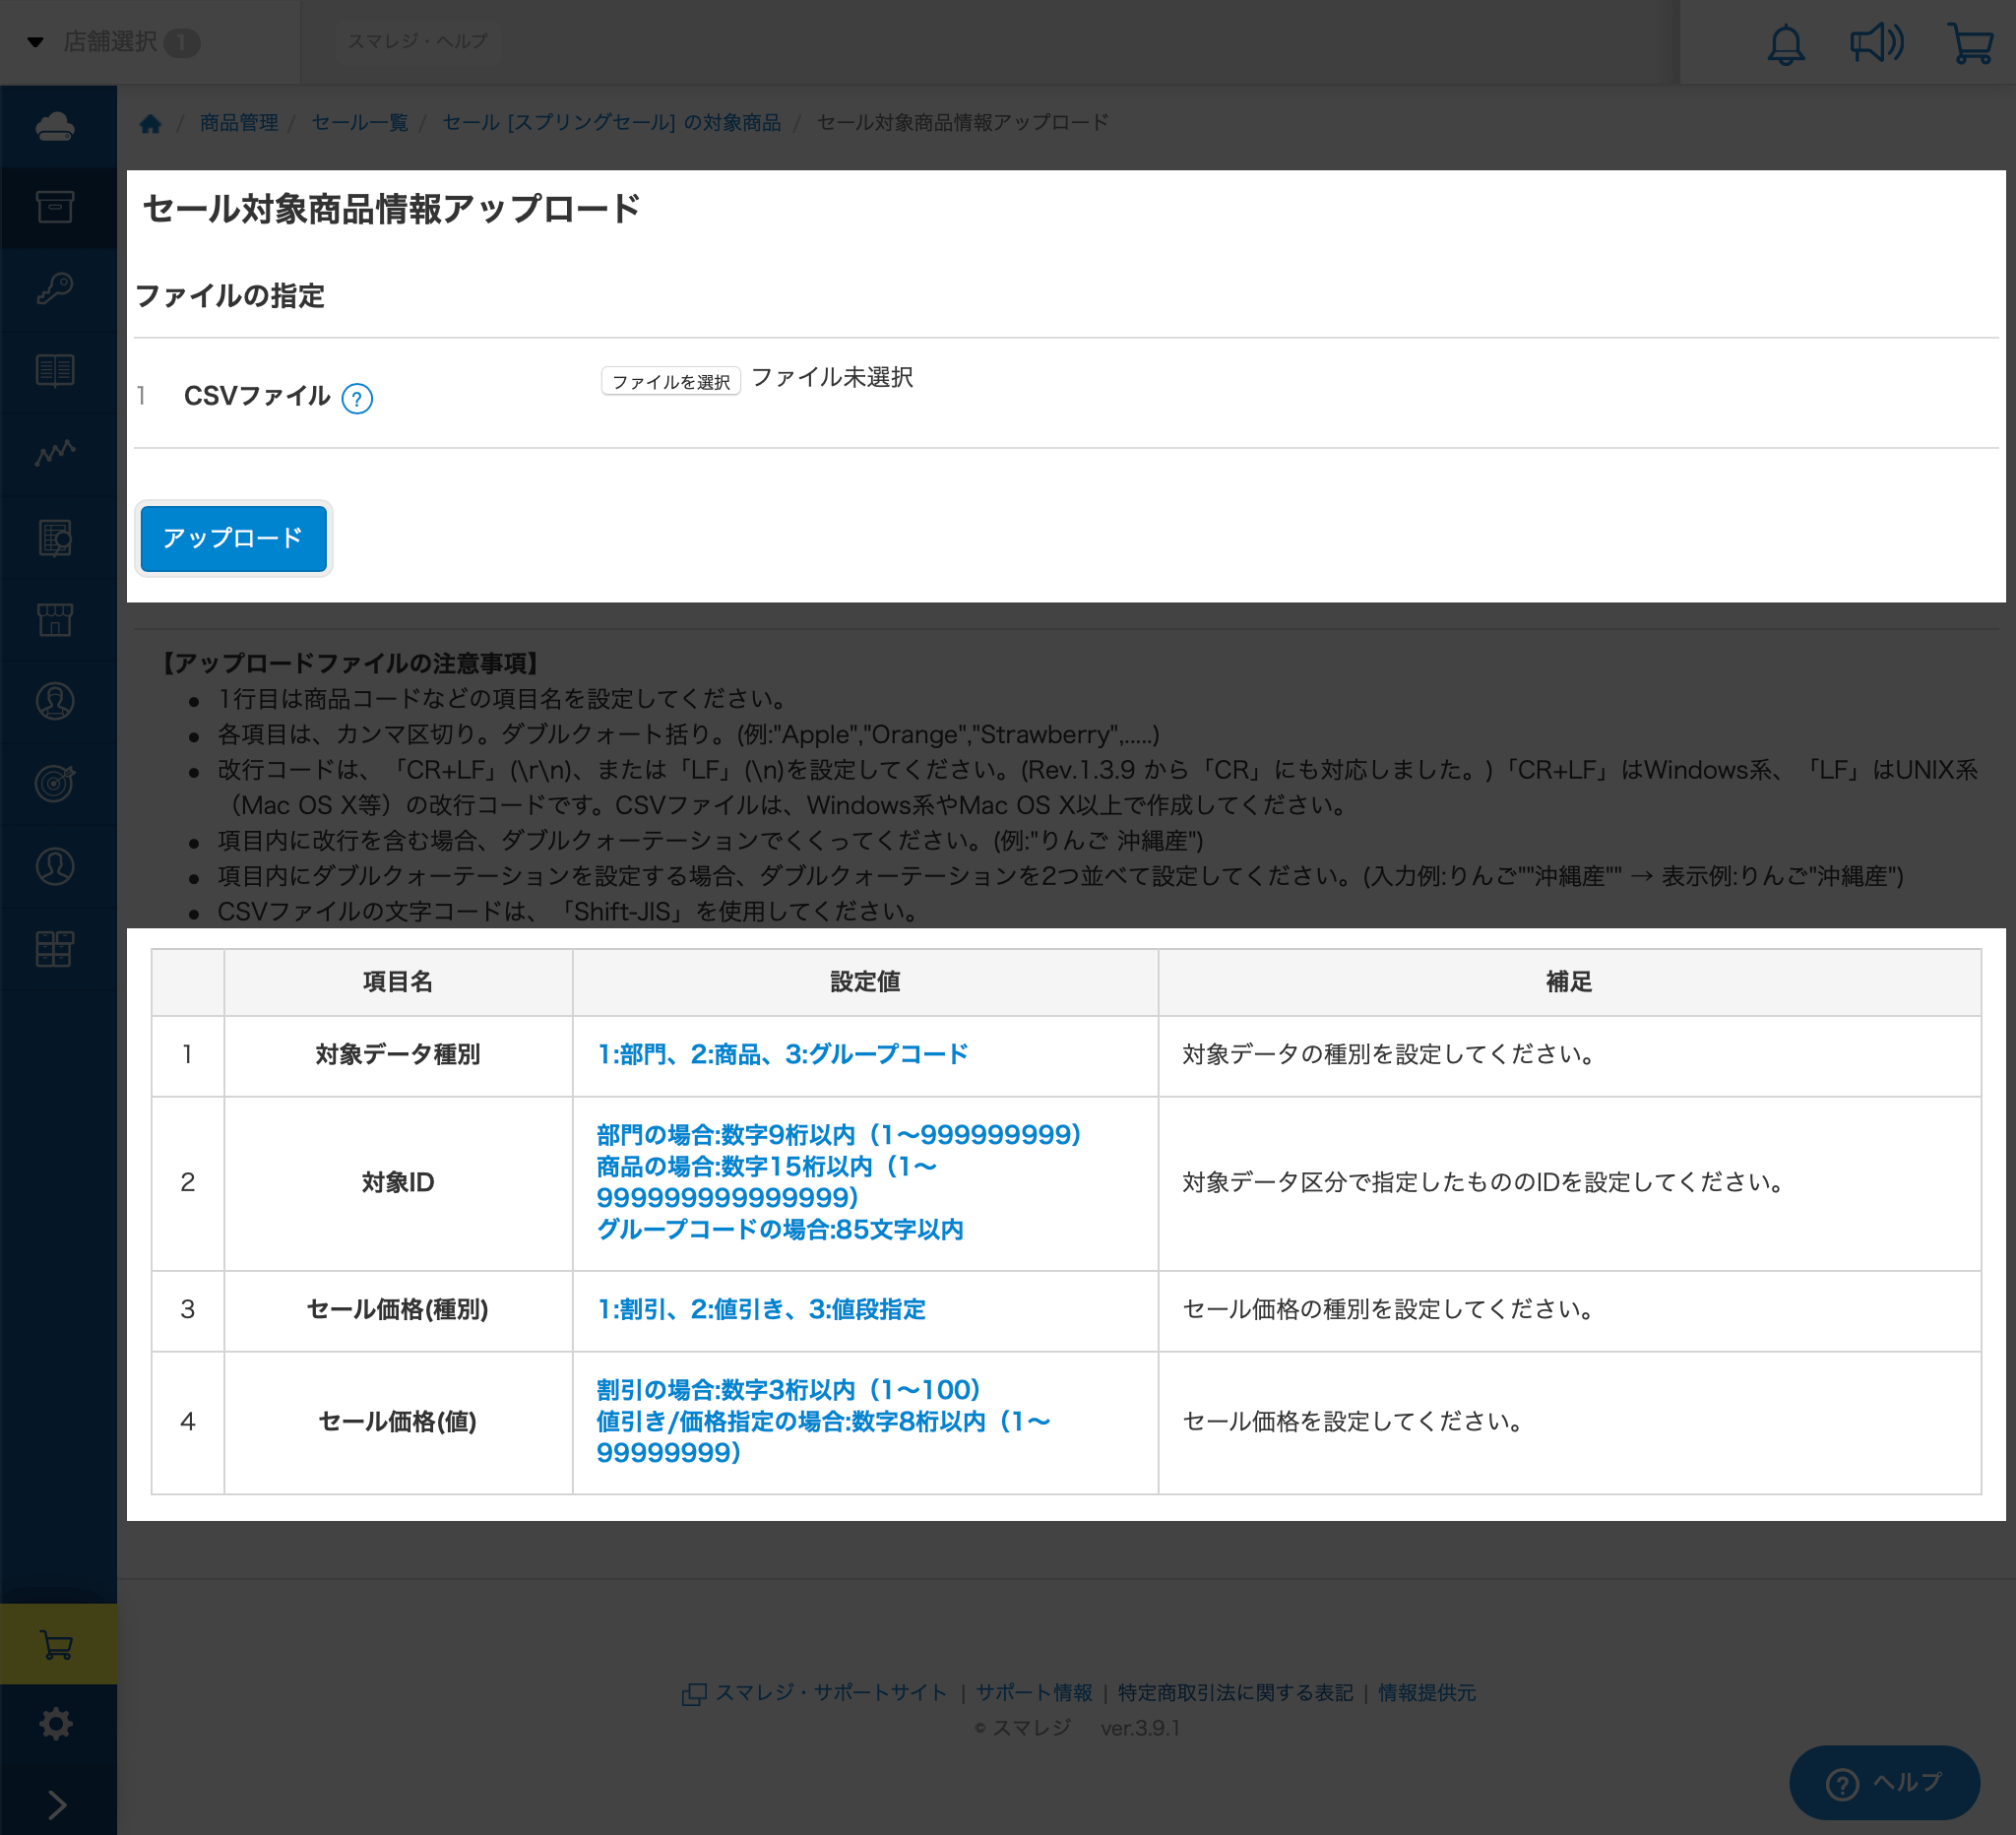The image size is (2016, 1835).
Task: Open the sales analysis line-chart icon
Action: point(55,453)
